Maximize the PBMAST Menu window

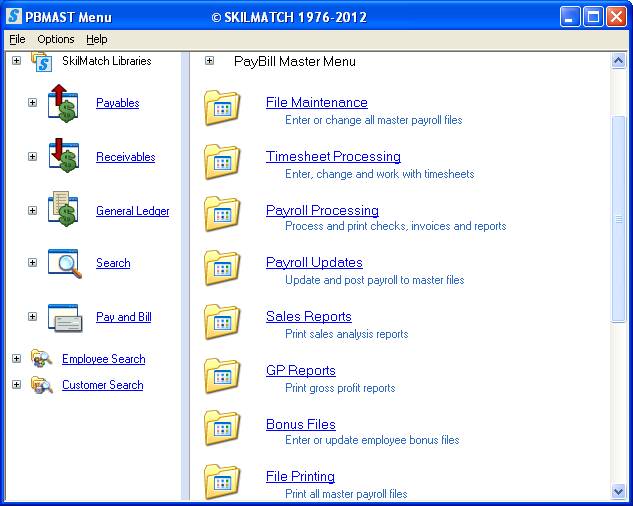593,17
